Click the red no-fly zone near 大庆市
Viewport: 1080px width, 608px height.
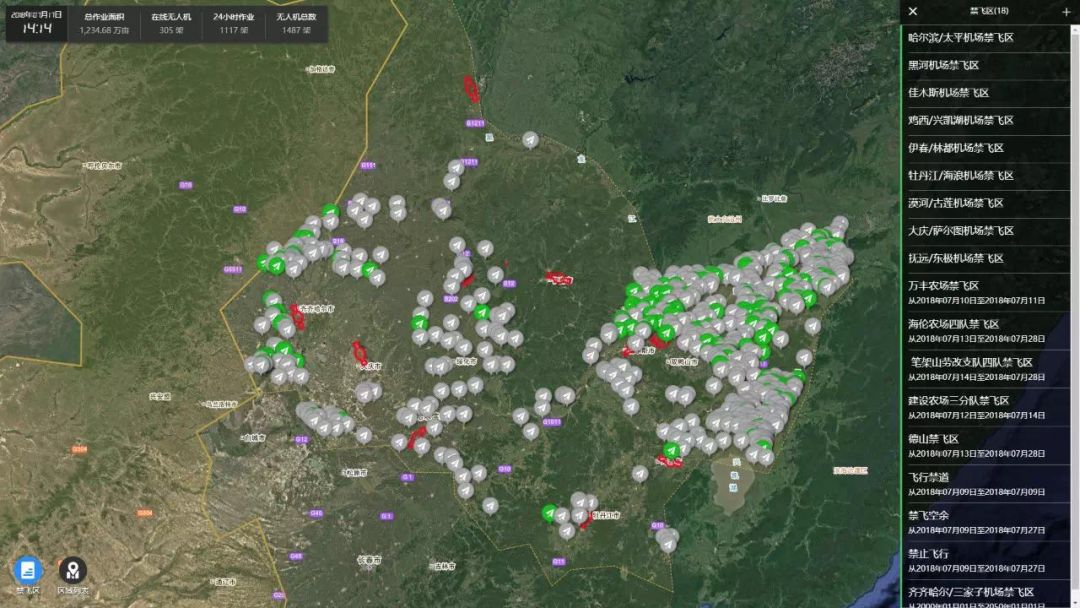click(x=359, y=353)
